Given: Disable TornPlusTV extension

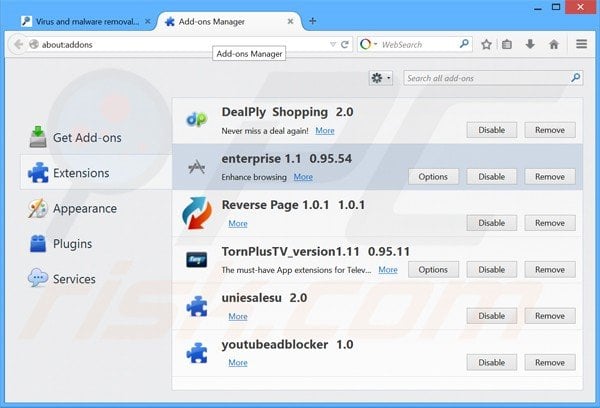Looking at the screenshot, I should tap(492, 269).
